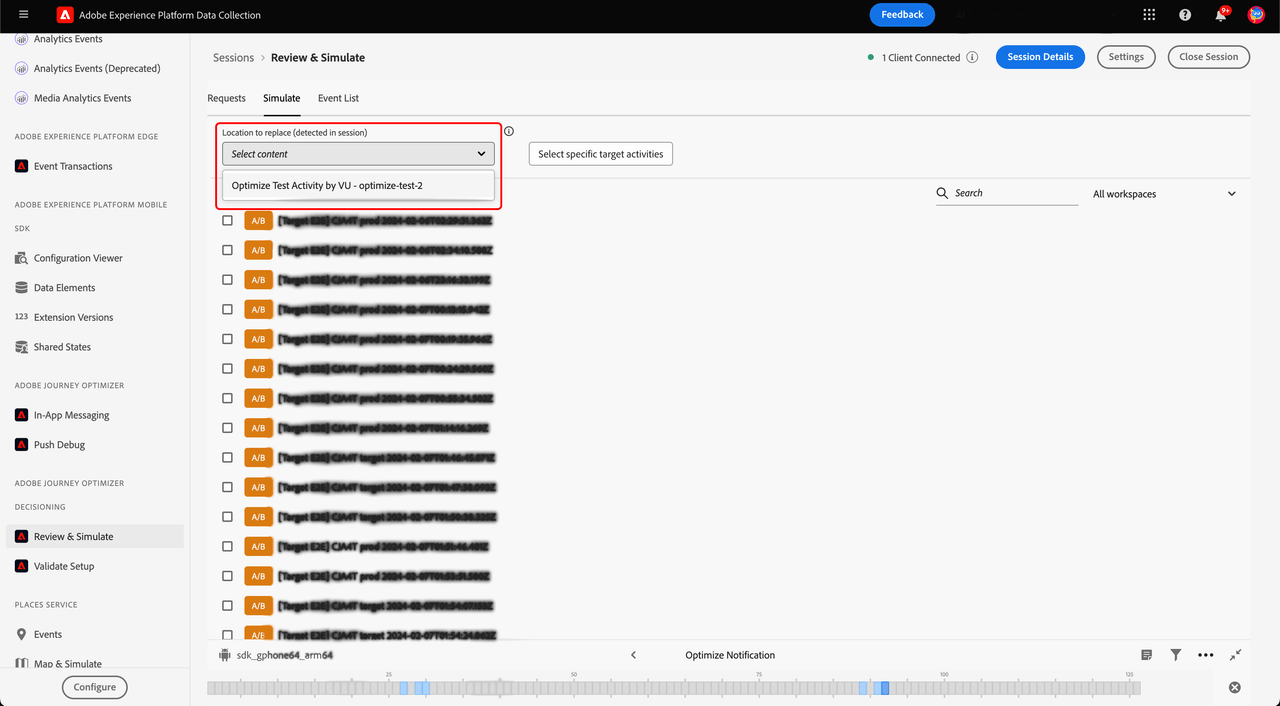Click info icon beside 1 Client Connected
1280x706 pixels.
tap(972, 57)
